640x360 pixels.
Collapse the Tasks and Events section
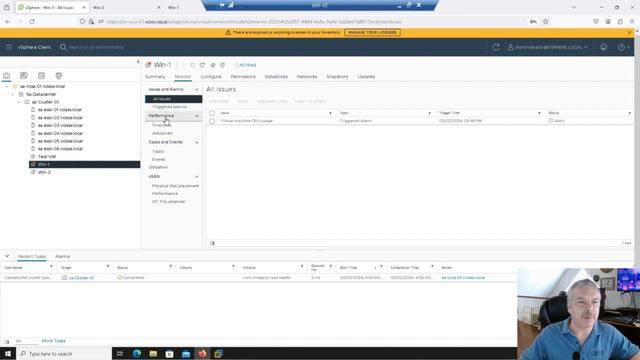197,142
